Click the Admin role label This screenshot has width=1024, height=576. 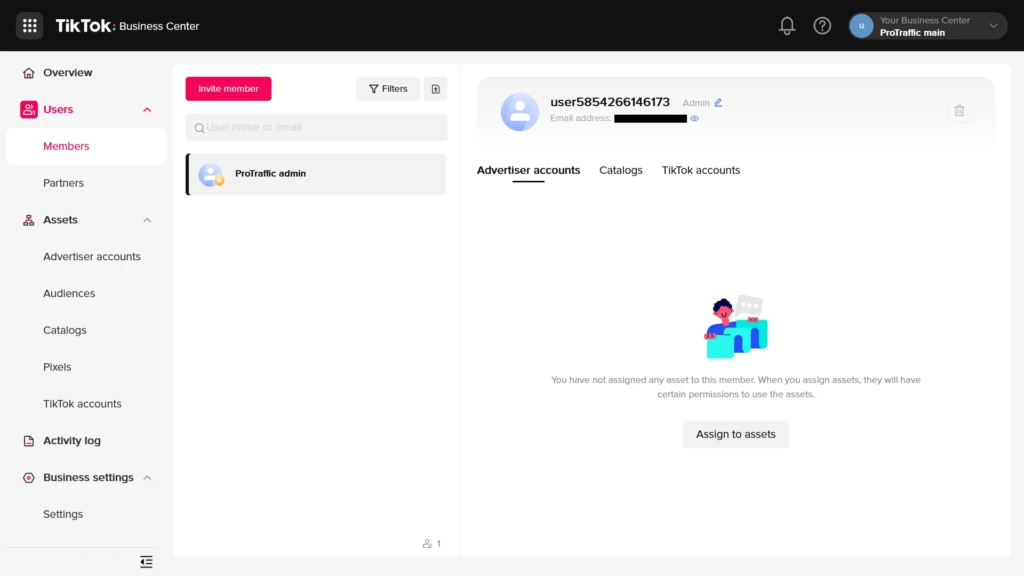click(696, 103)
